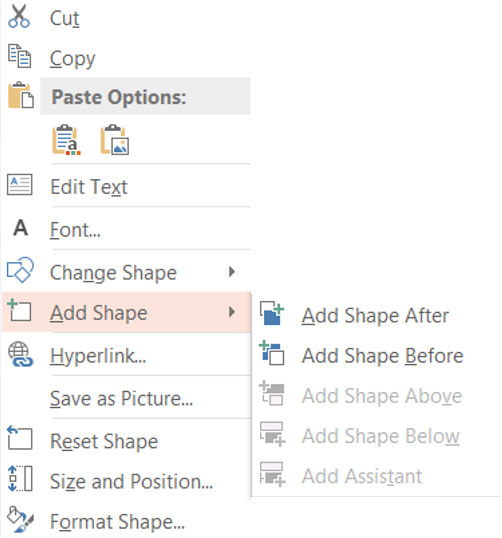
Task: Select Keep Source Formatting paste icon
Action: (66, 140)
